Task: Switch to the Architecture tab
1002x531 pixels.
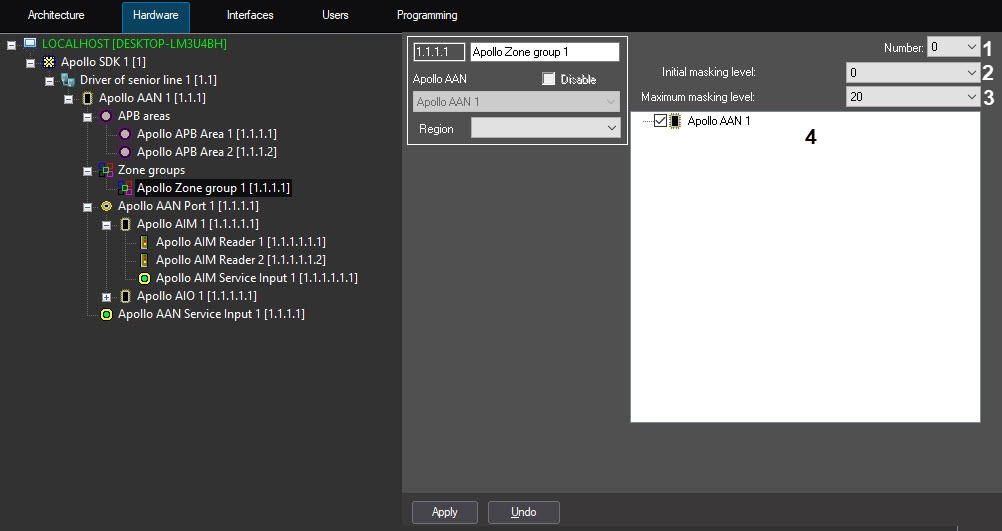Action: (x=56, y=15)
